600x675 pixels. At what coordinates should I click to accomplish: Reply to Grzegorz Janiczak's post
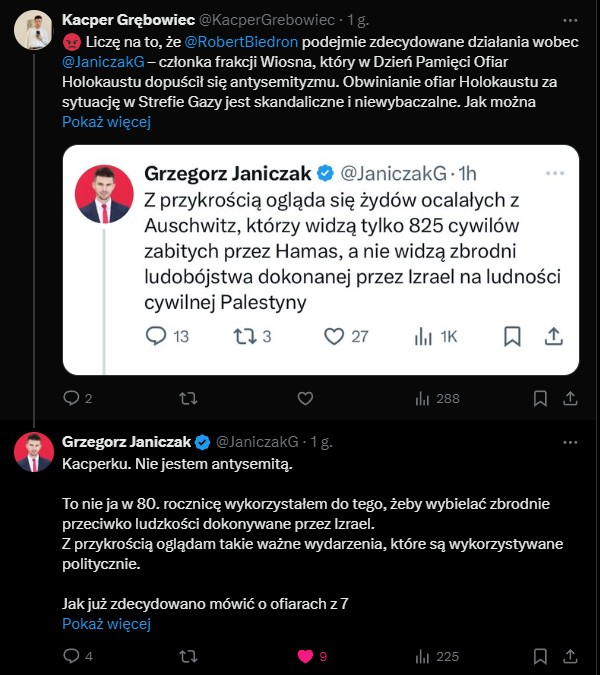click(x=71, y=657)
